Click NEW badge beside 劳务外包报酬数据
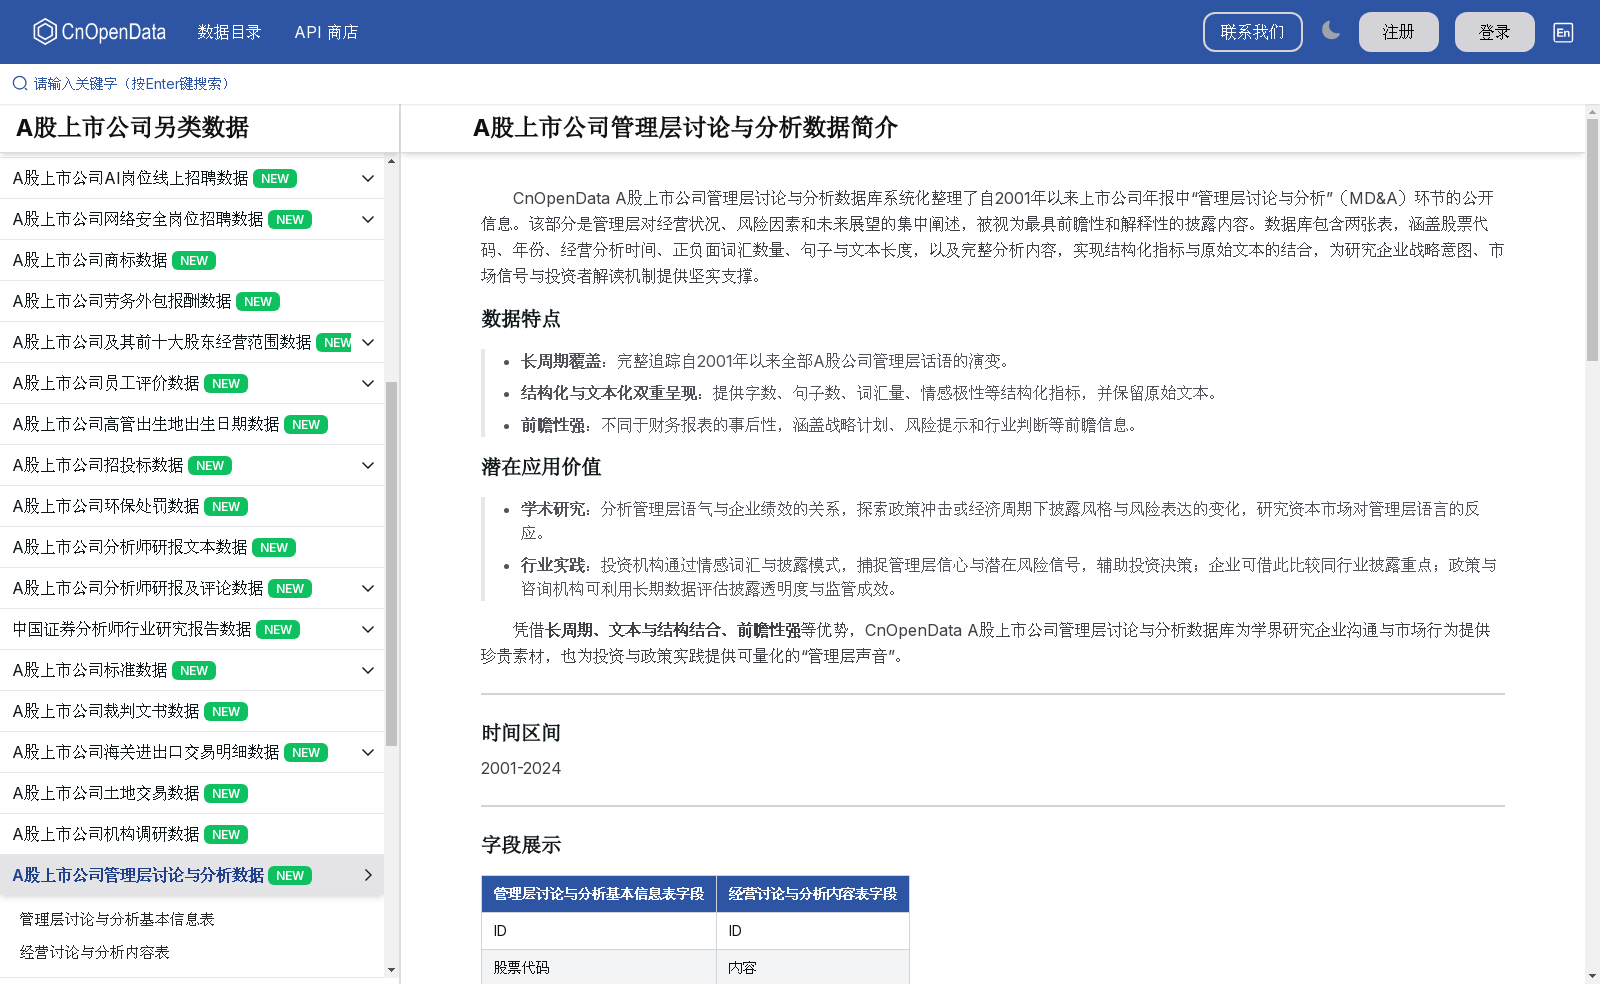The image size is (1600, 1000). (x=258, y=301)
